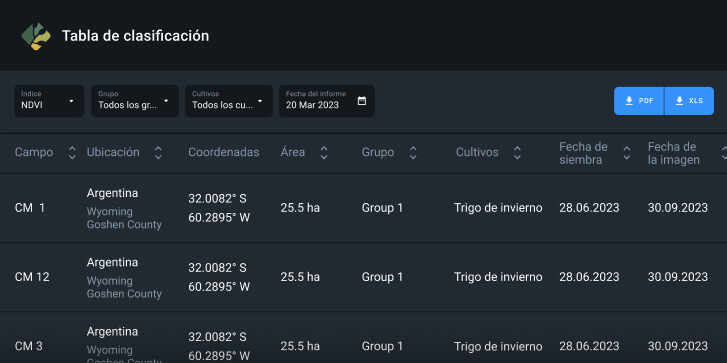Click the app logo beside Tabla de clasificación
727x363 pixels.
pyautogui.click(x=36, y=36)
